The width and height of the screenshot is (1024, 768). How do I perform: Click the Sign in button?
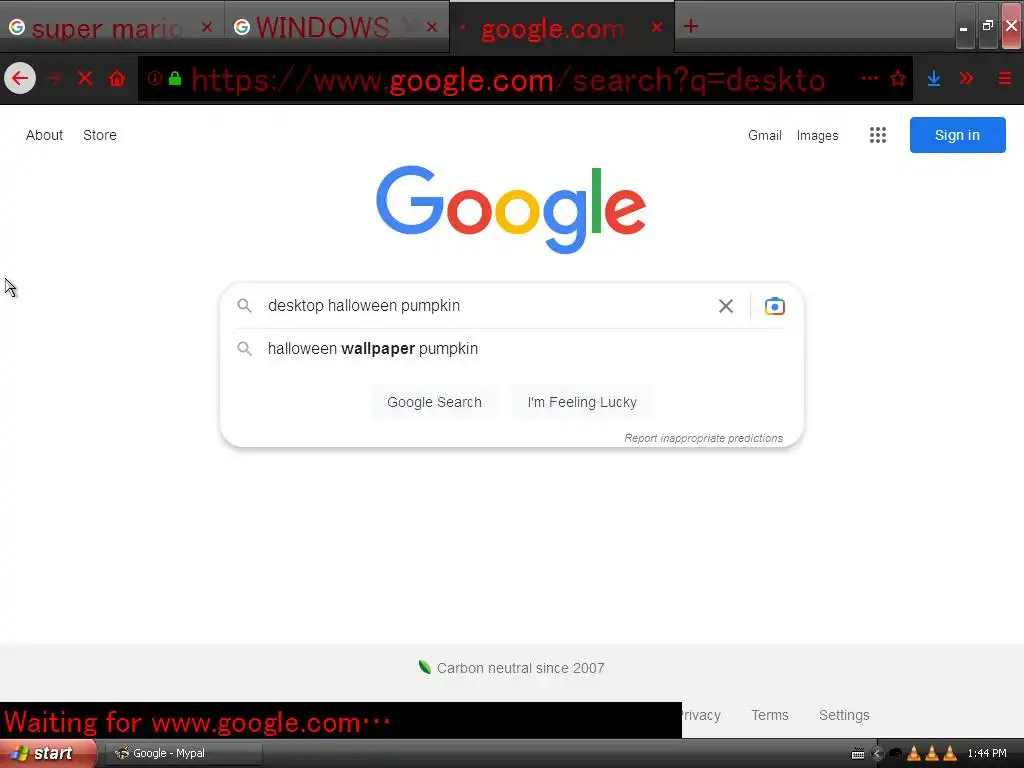[x=957, y=135]
